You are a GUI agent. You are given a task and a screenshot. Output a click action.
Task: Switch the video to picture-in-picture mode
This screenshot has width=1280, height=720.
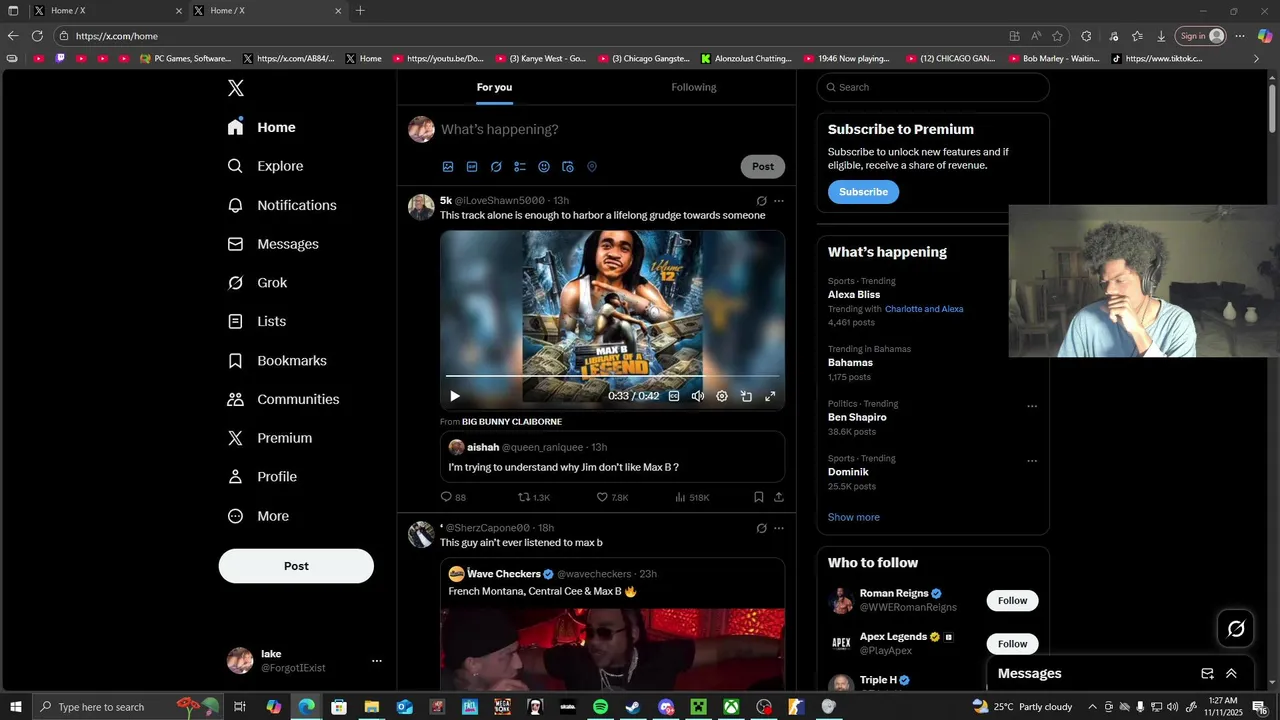746,396
